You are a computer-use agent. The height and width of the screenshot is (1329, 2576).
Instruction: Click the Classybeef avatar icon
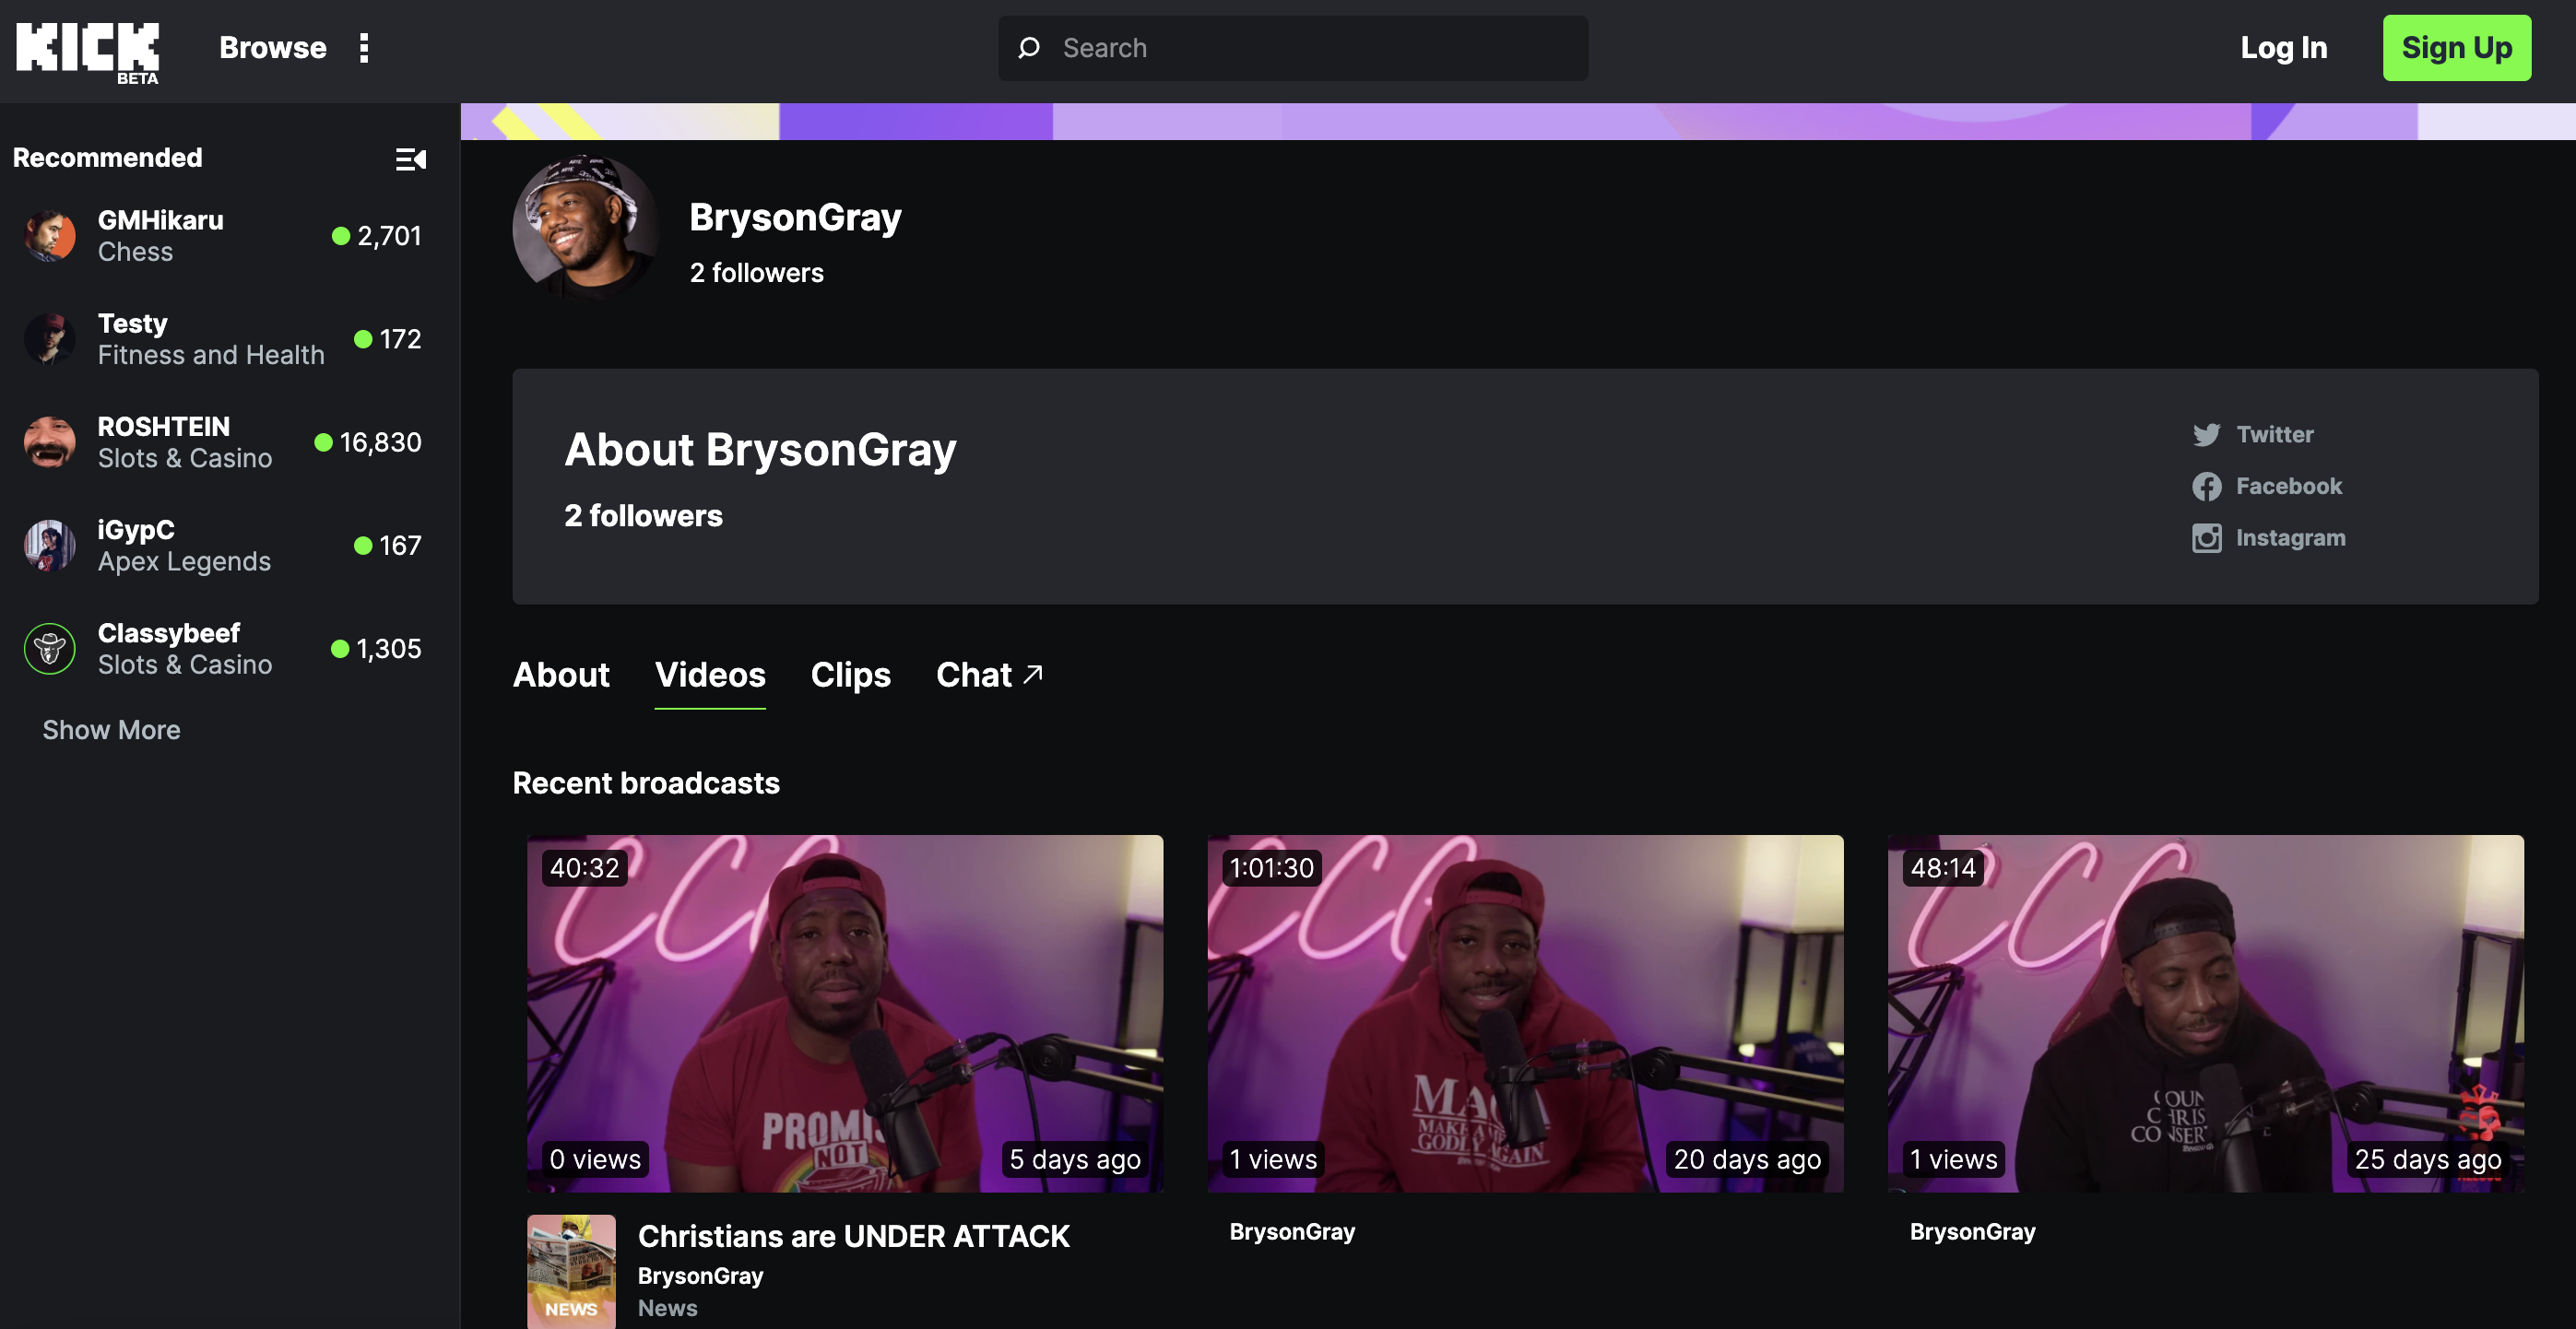(x=49, y=649)
